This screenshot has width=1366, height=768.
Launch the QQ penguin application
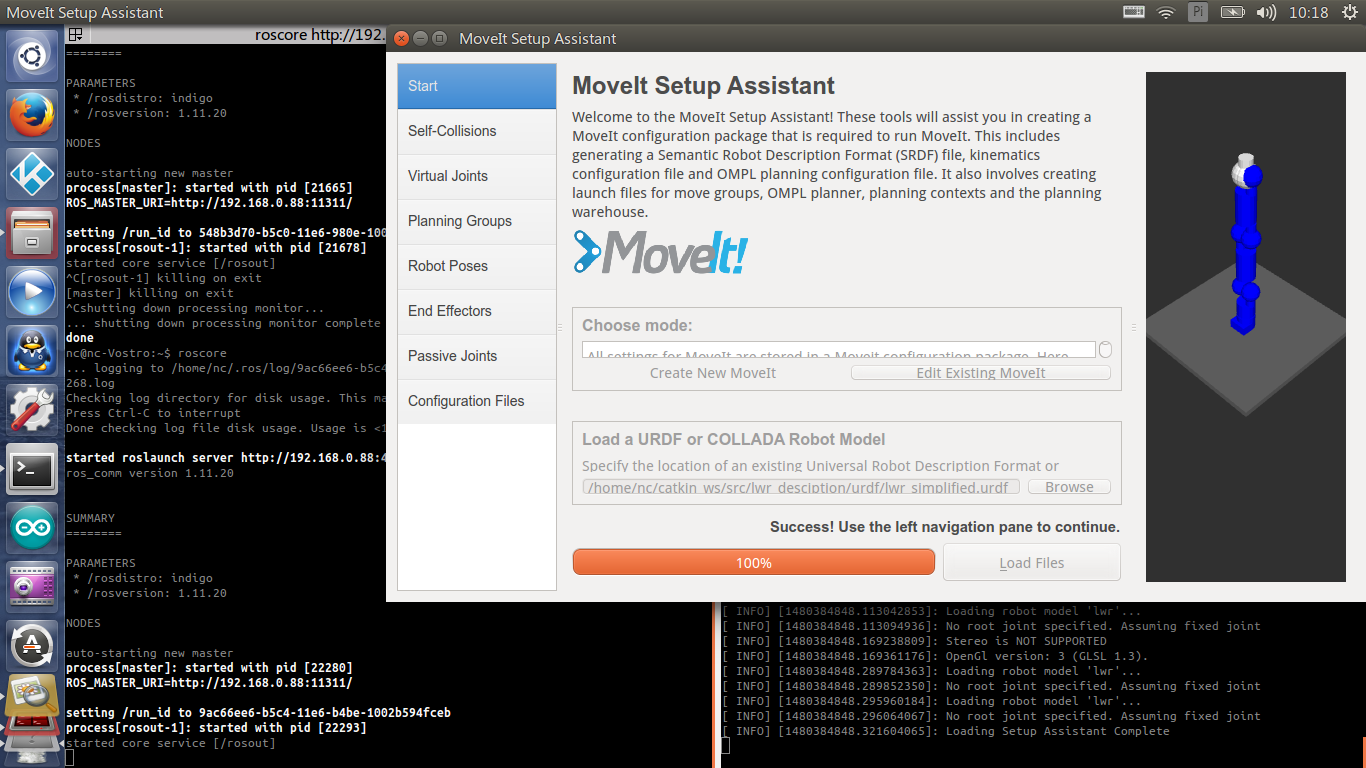33,351
